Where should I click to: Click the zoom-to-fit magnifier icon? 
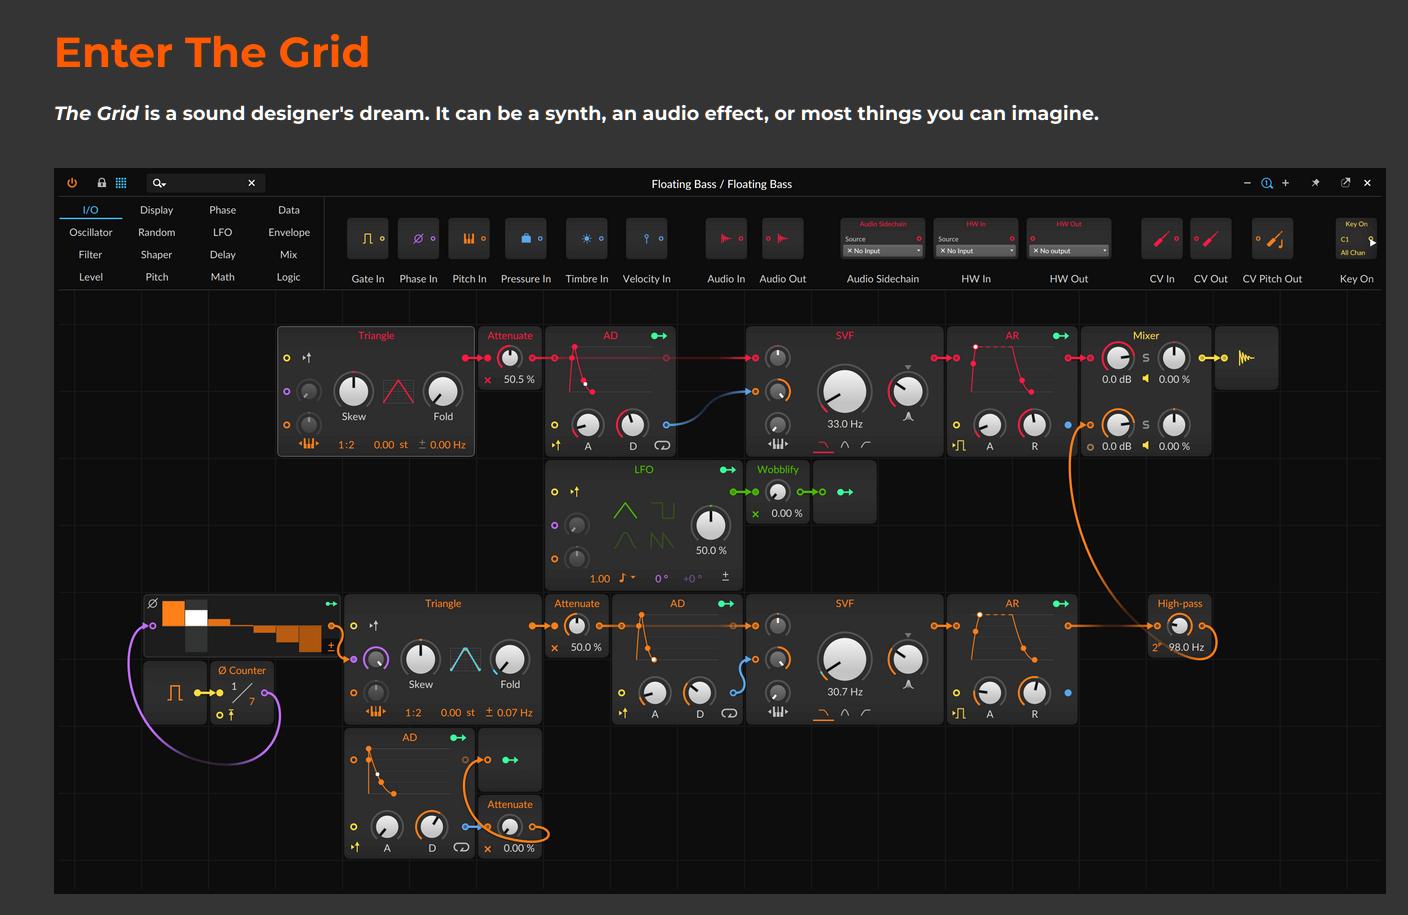coord(1267,183)
